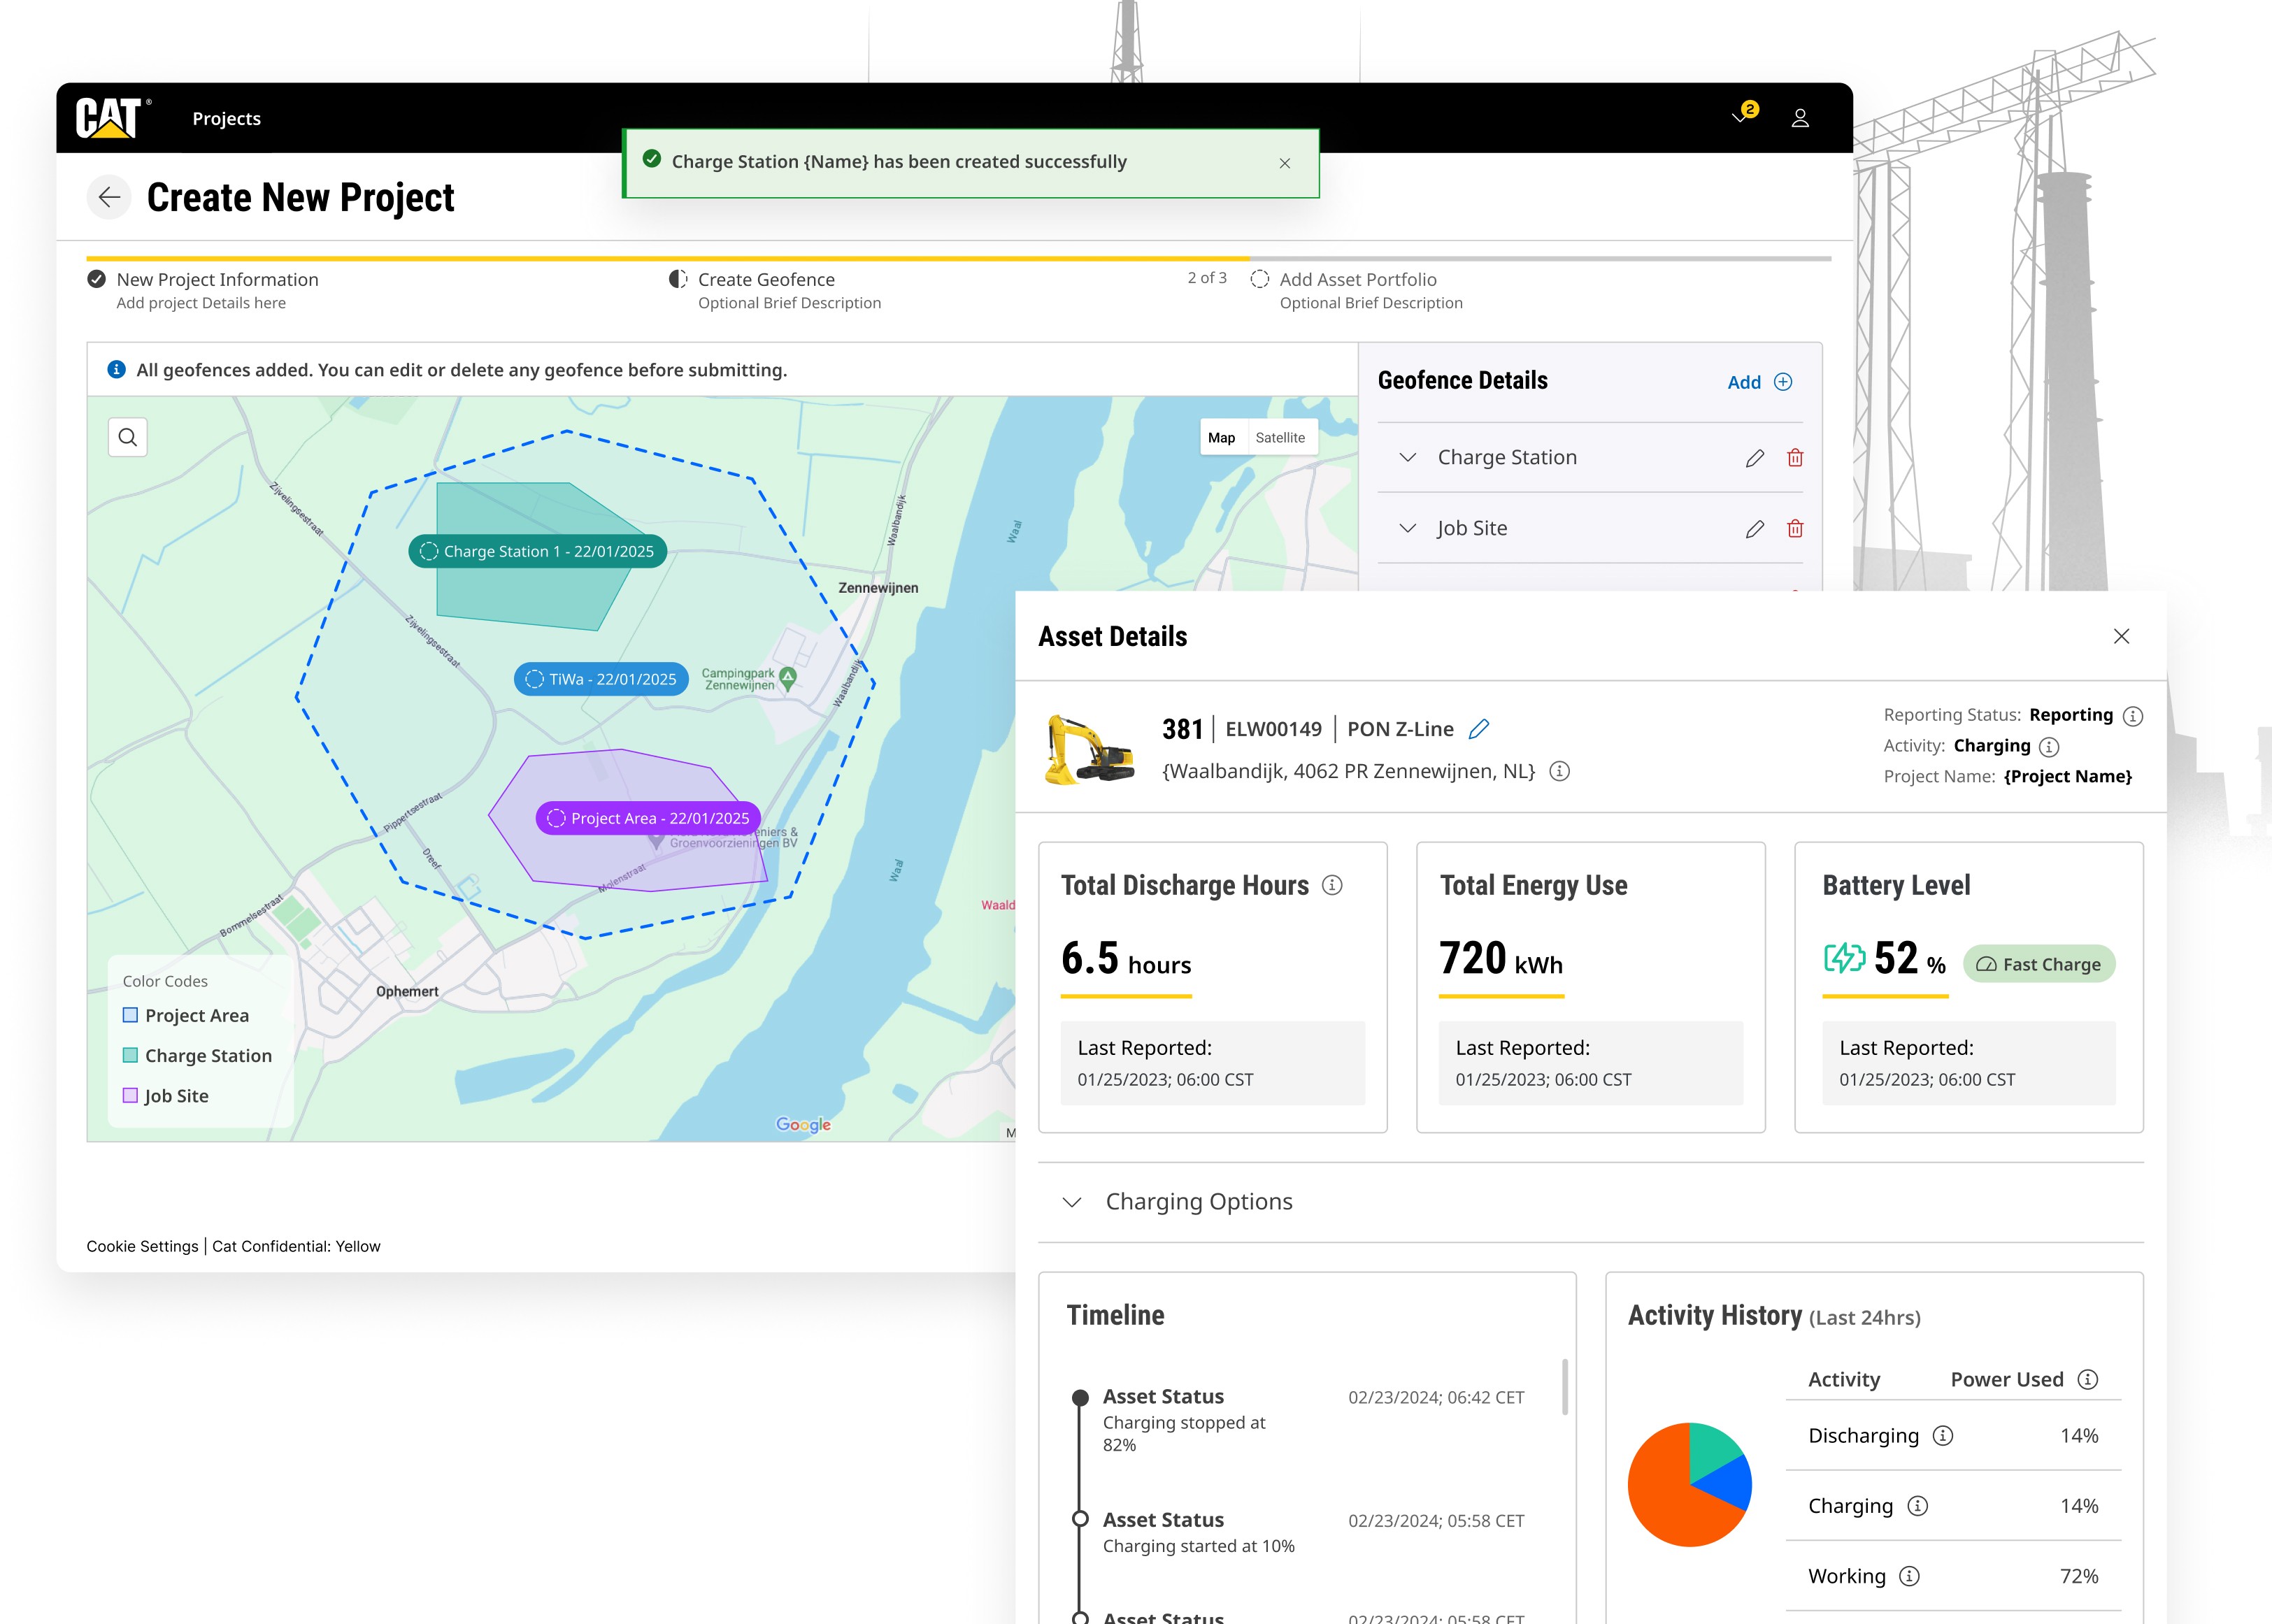Switch the map to Satellite view
The image size is (2272, 1624).
click(x=1280, y=438)
